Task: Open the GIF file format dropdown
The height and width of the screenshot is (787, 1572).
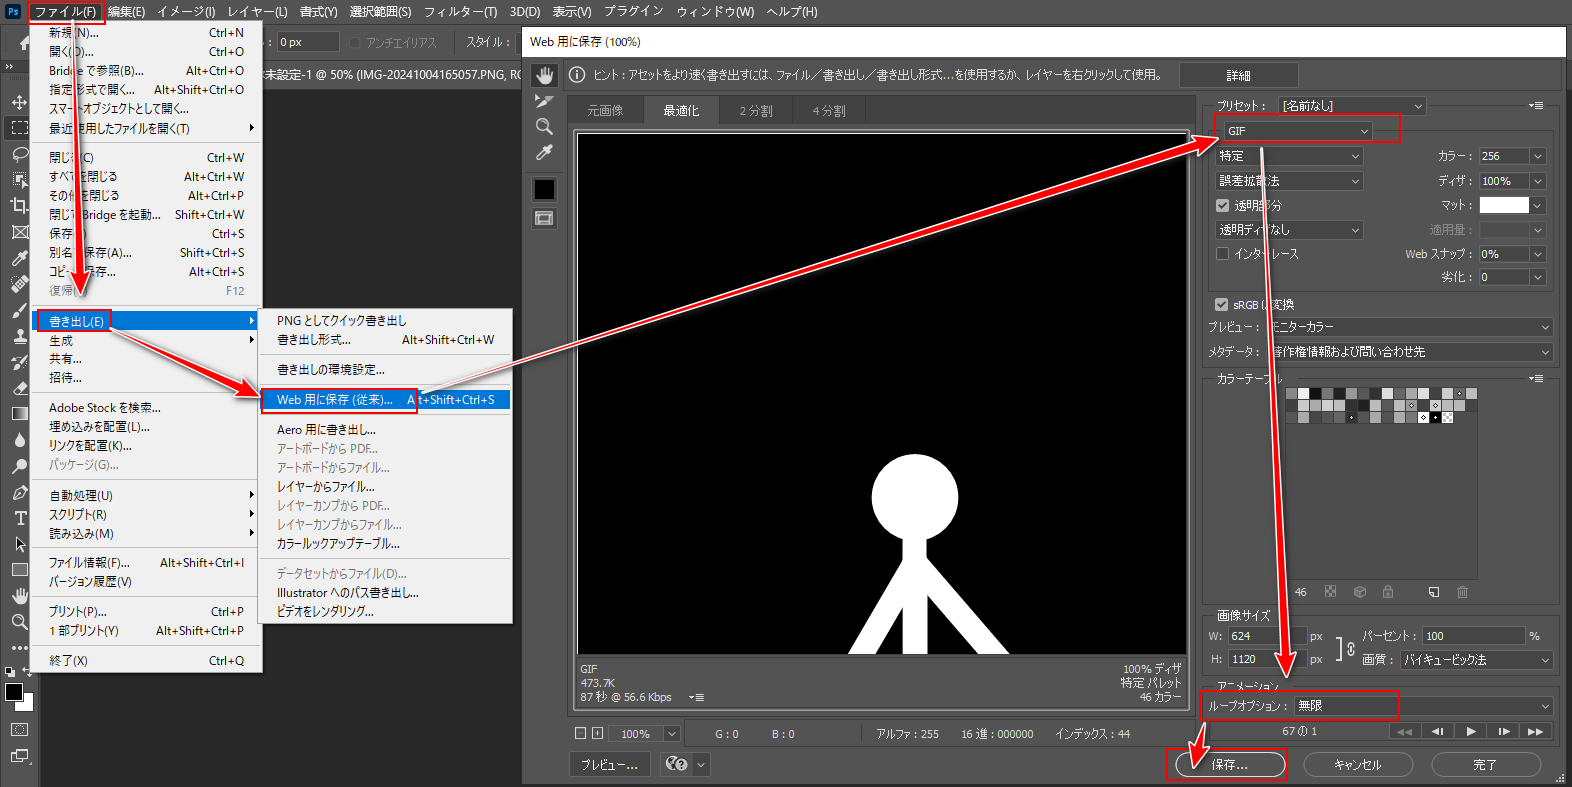Action: pyautogui.click(x=1297, y=131)
